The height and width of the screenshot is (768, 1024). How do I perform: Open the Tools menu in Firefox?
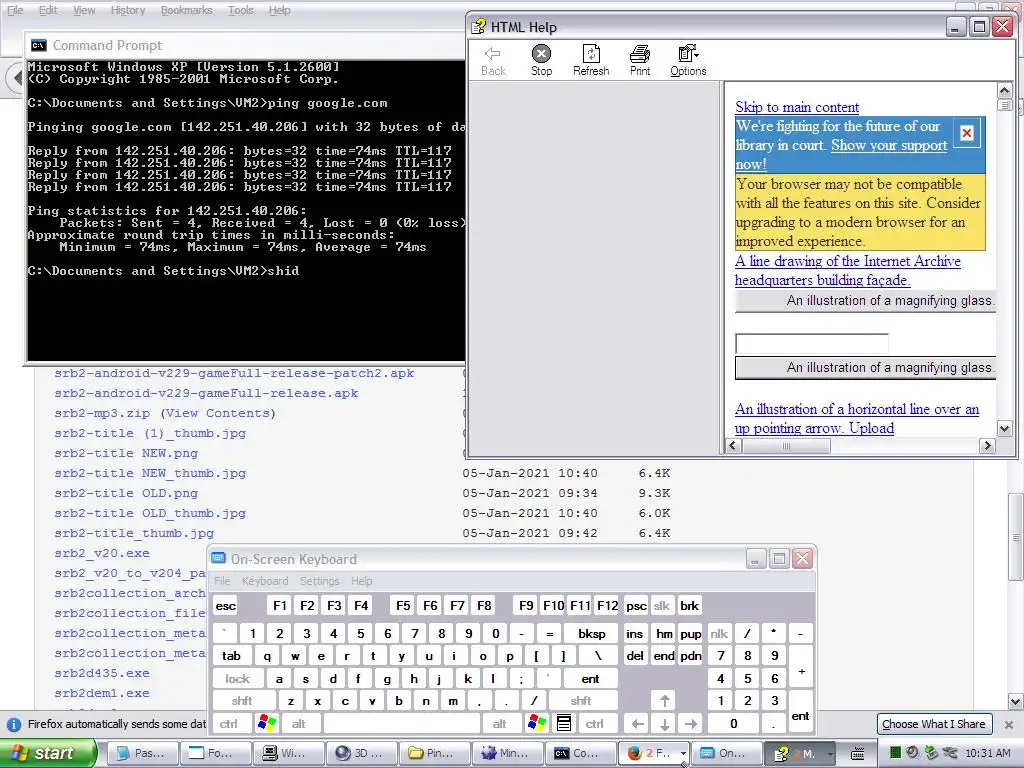click(x=240, y=10)
